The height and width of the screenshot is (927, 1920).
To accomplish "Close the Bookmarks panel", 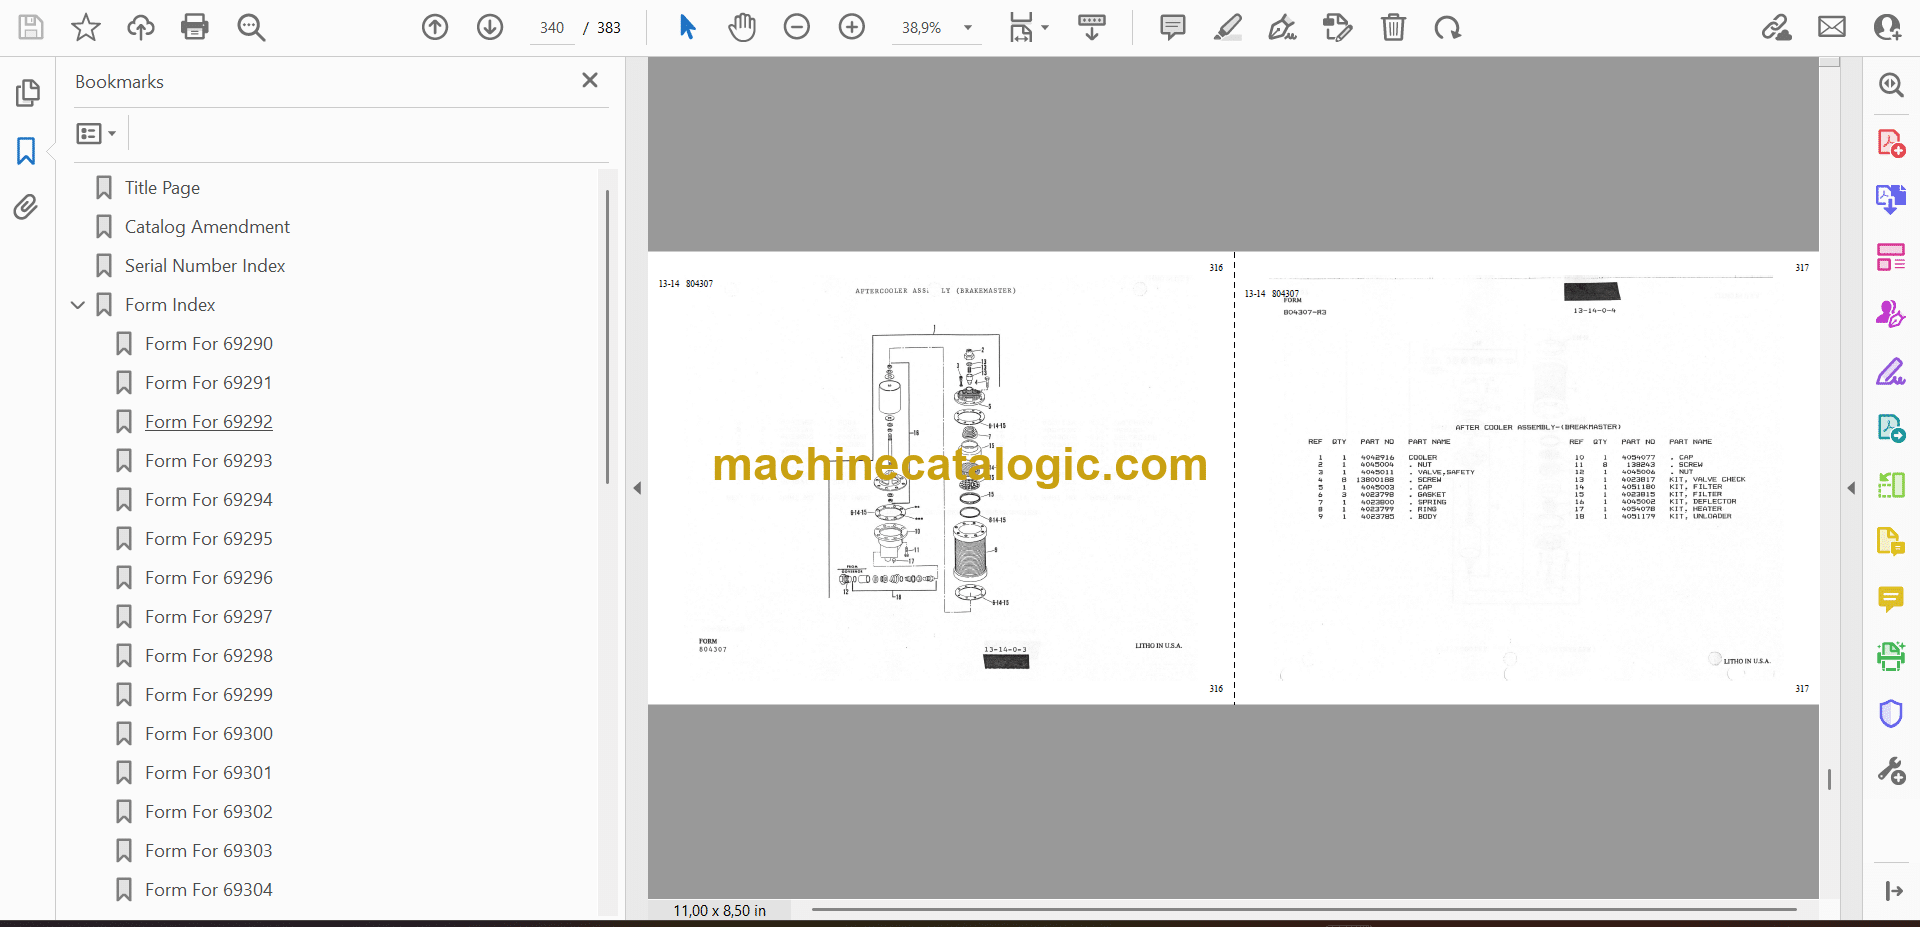I will click(x=590, y=81).
